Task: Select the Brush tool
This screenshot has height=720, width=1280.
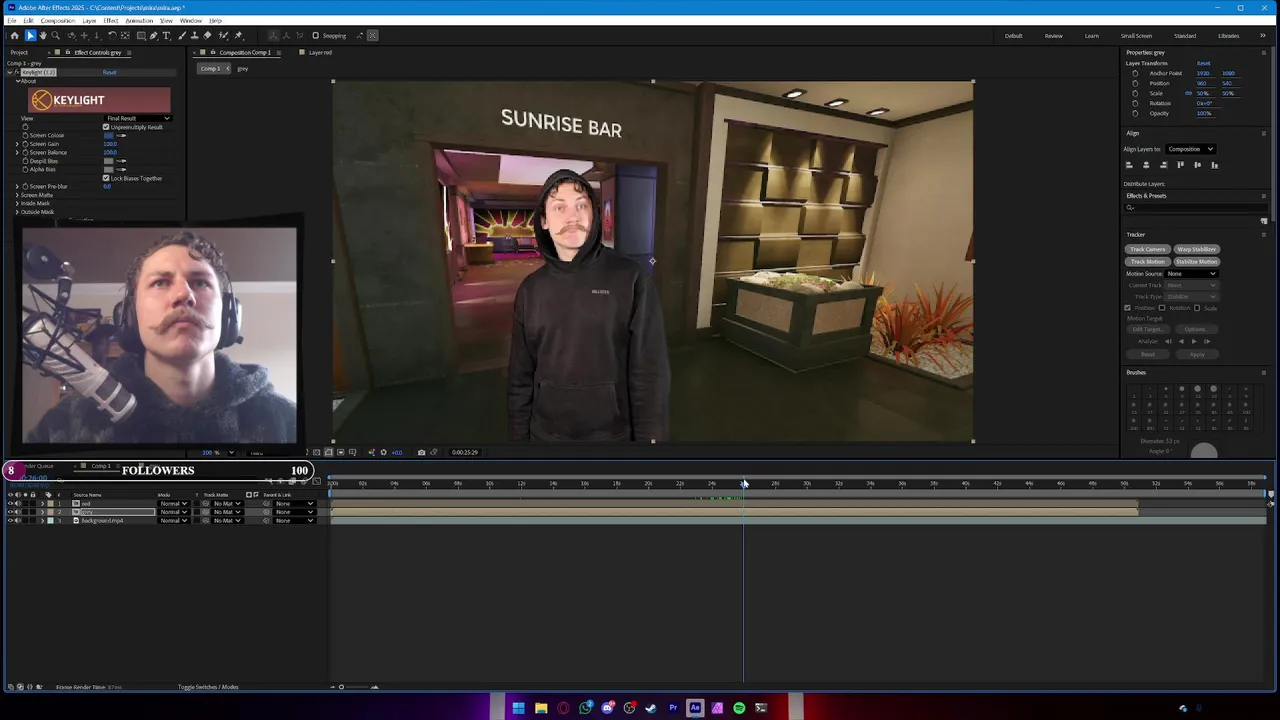Action: [x=183, y=36]
